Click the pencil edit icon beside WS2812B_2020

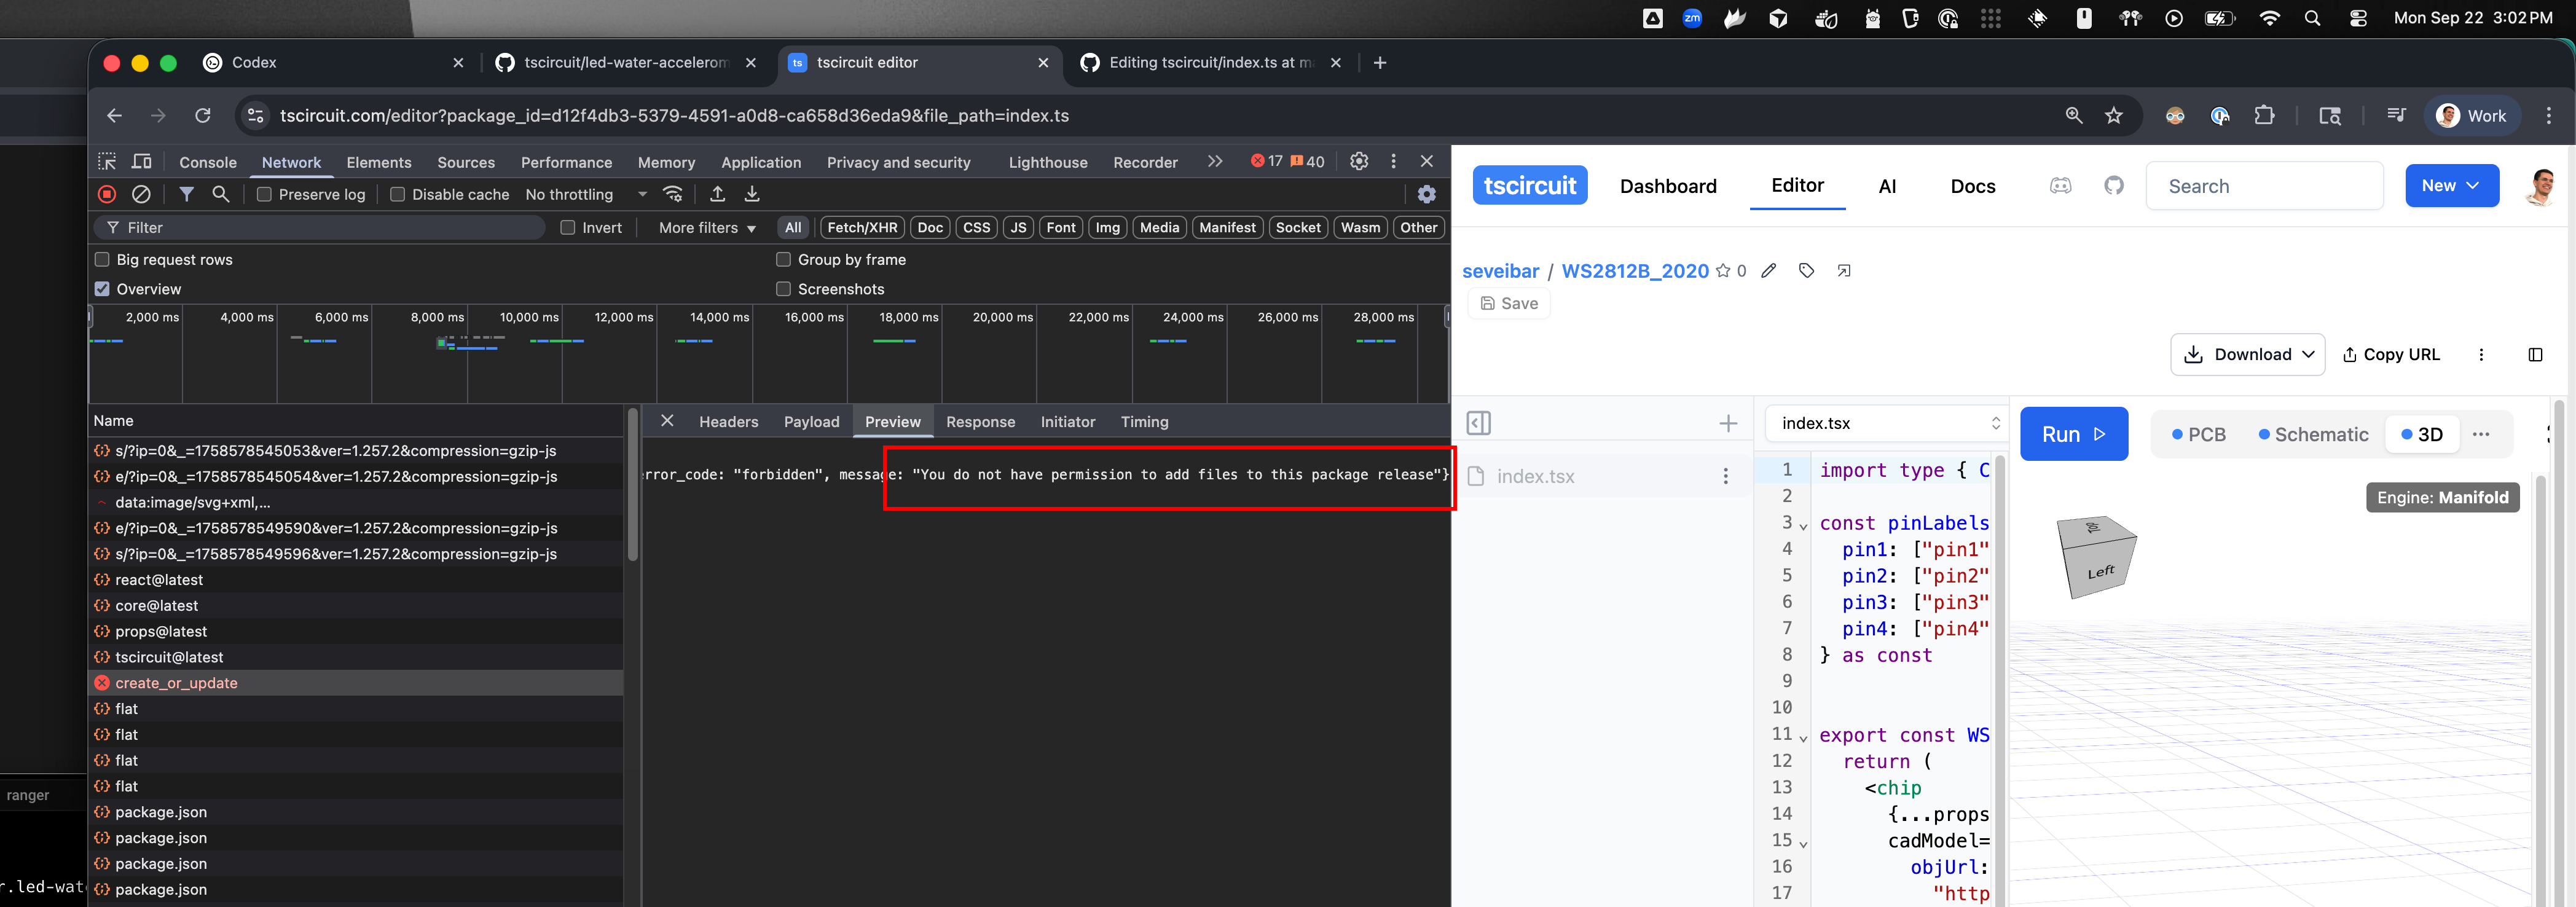[x=1768, y=271]
